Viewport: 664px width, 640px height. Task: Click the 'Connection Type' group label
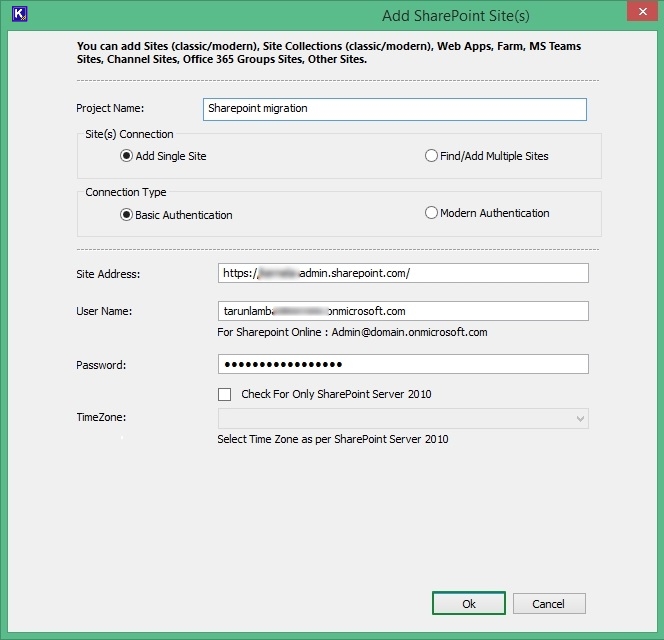(126, 192)
